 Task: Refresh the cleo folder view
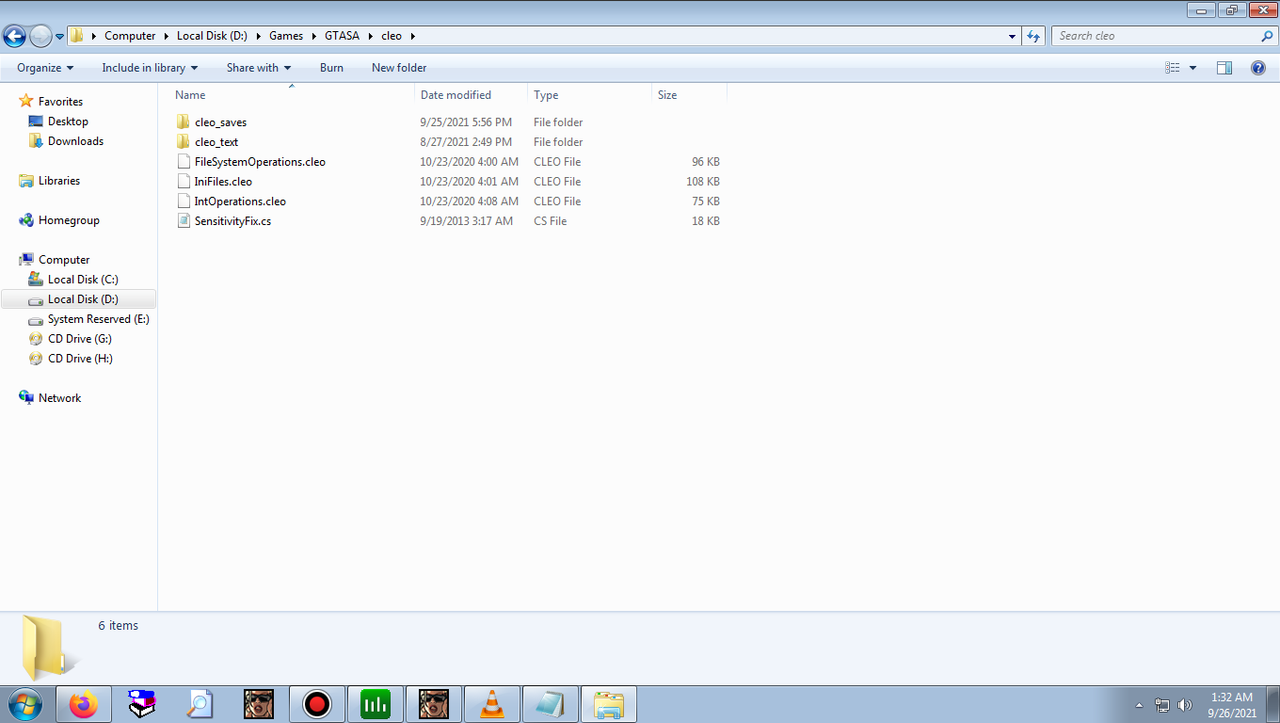[1035, 36]
